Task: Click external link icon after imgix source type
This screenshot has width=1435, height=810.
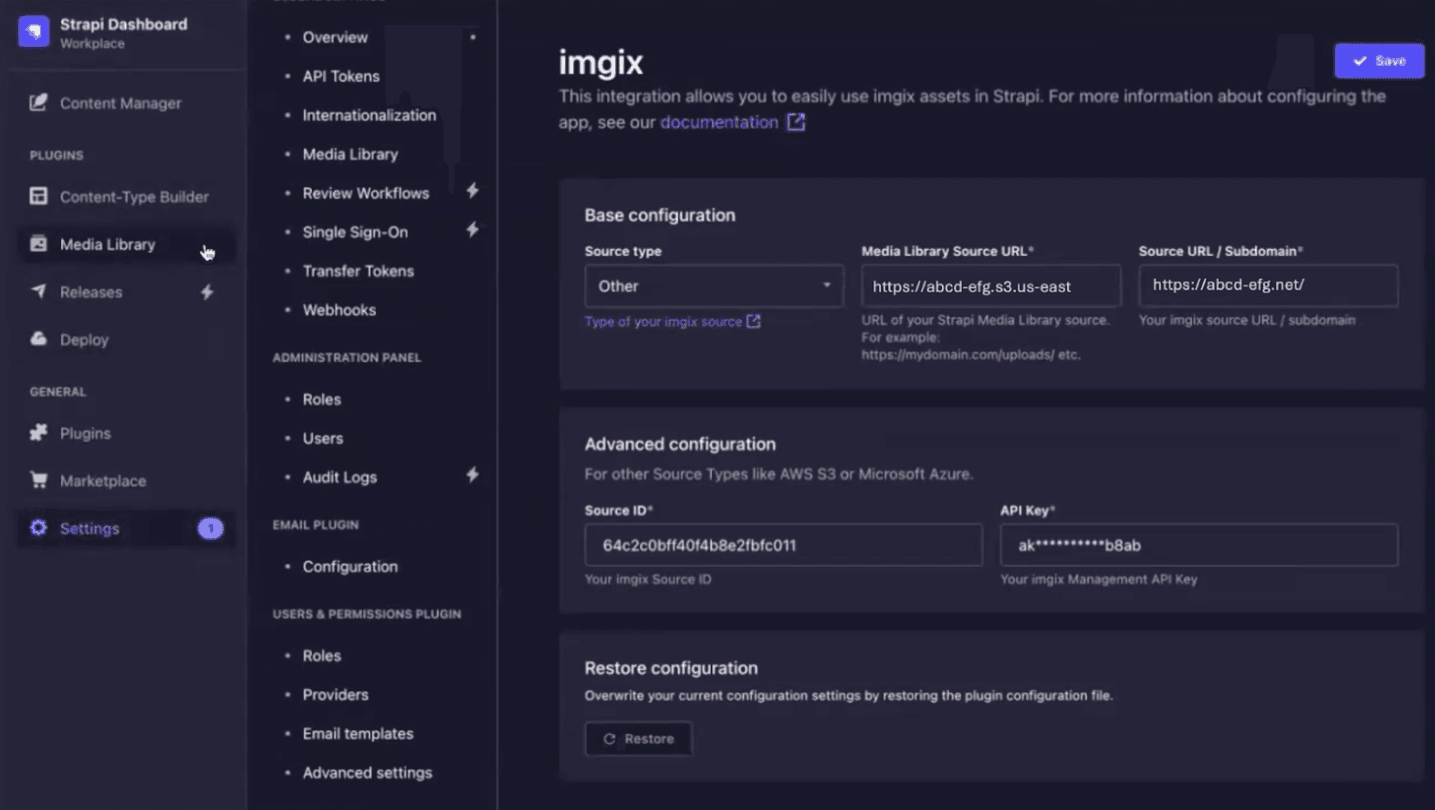Action: click(x=754, y=321)
